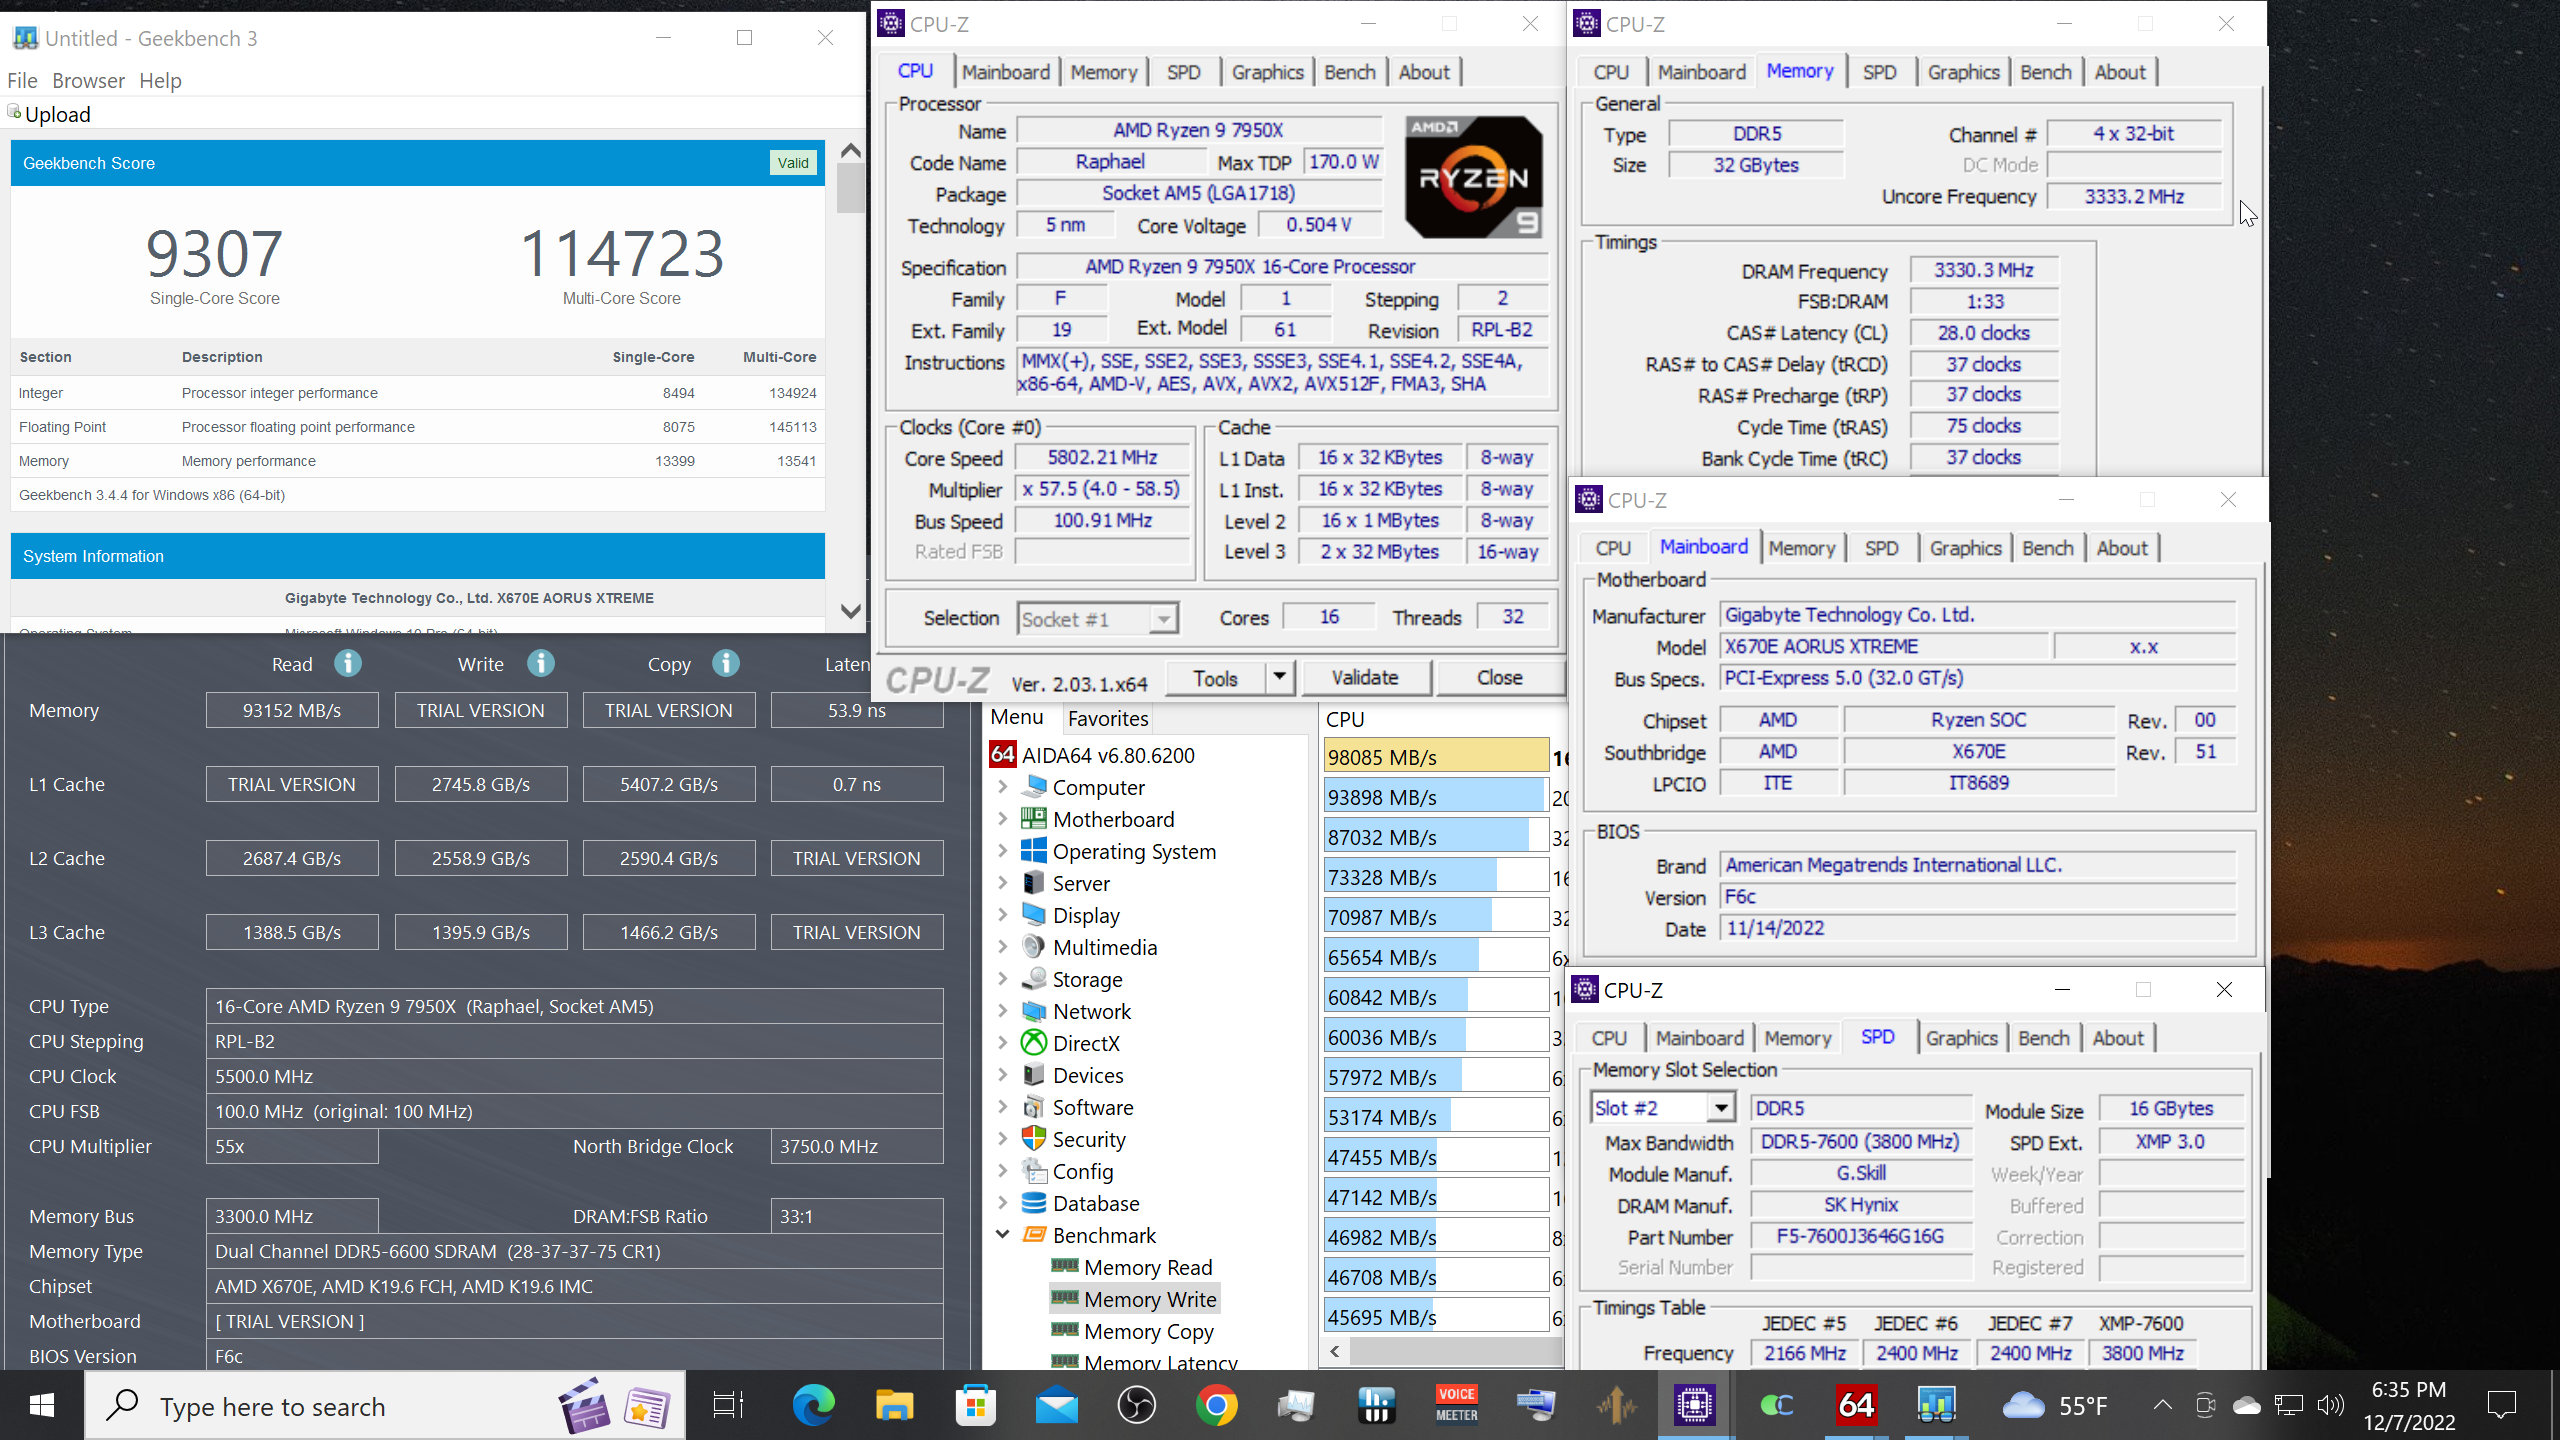Click the Geekbench vertical scrollbar thumb
Image resolution: width=2560 pixels, height=1440 pixels.
[x=851, y=190]
